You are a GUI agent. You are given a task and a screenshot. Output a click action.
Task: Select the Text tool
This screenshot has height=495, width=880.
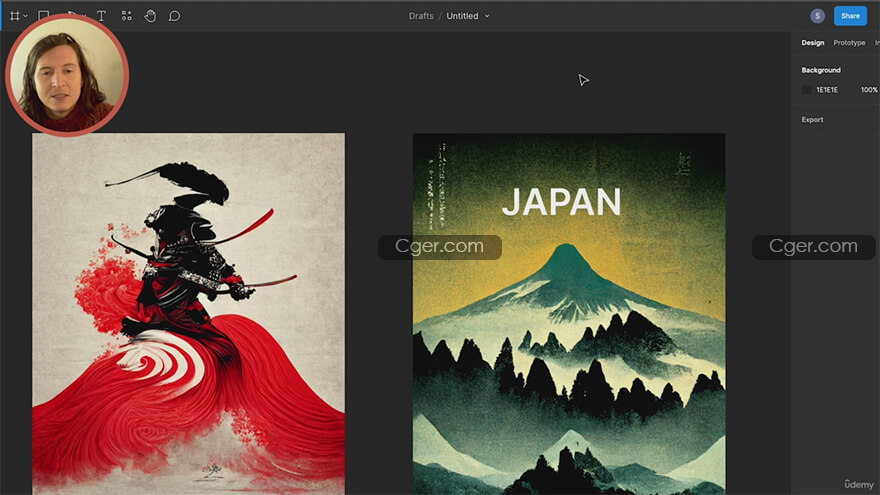point(102,16)
